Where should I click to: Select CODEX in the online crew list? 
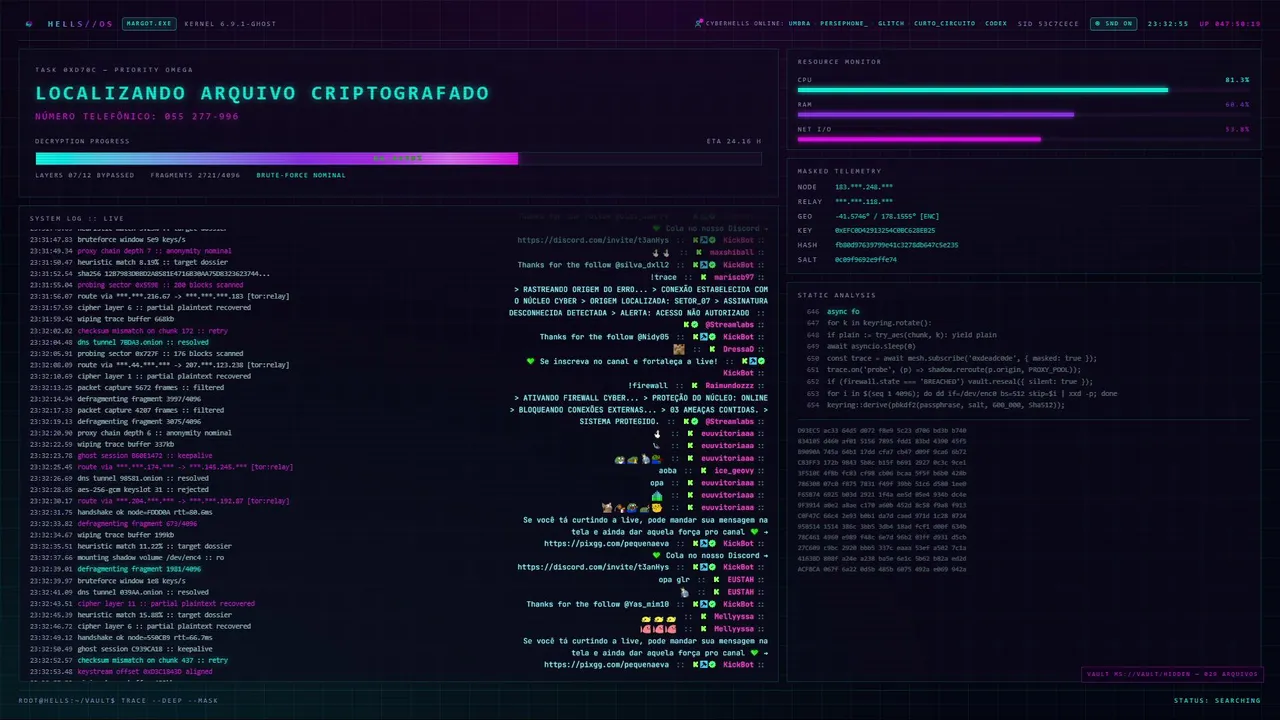coord(996,23)
